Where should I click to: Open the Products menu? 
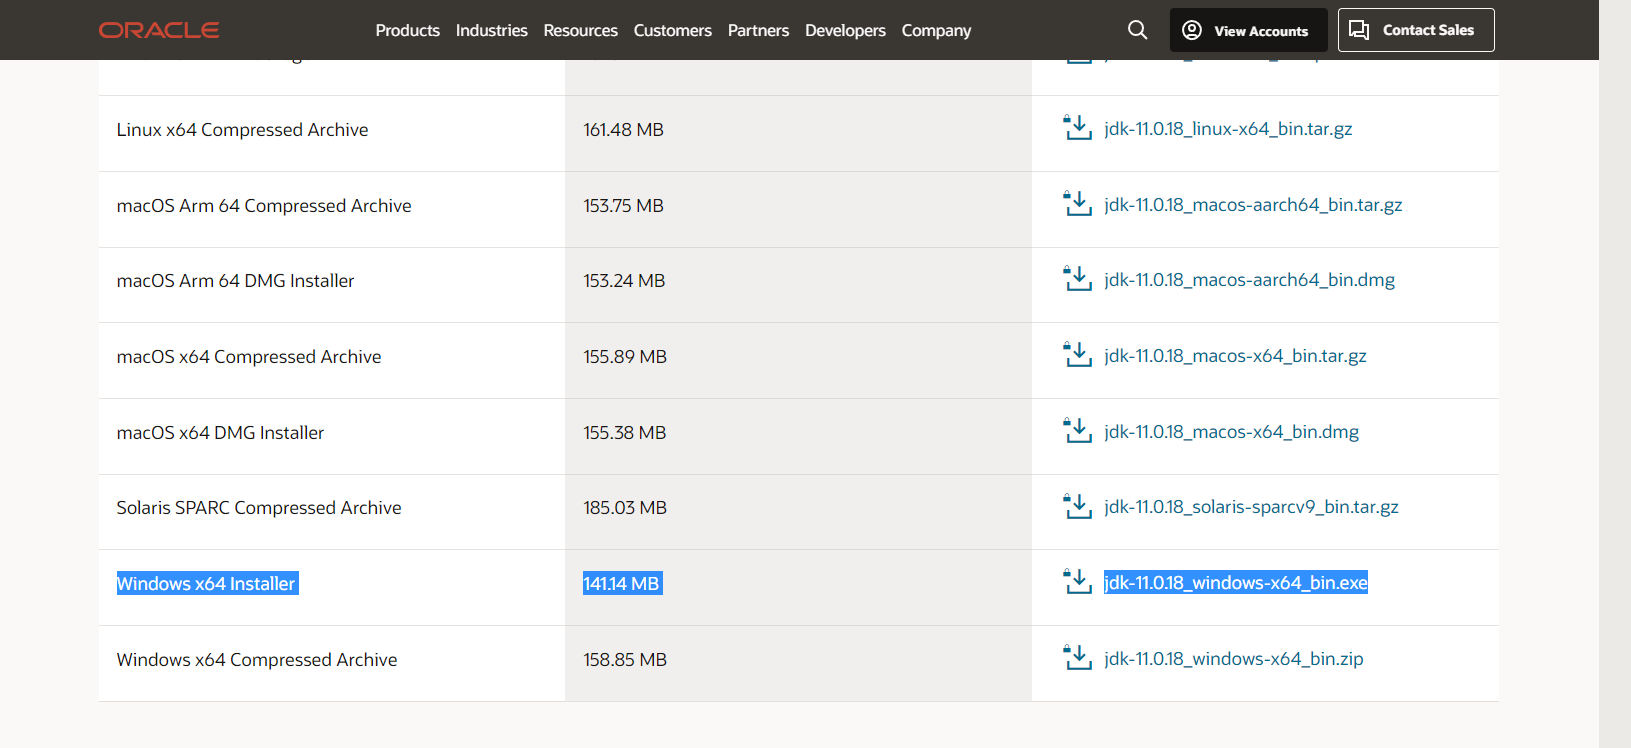click(407, 30)
